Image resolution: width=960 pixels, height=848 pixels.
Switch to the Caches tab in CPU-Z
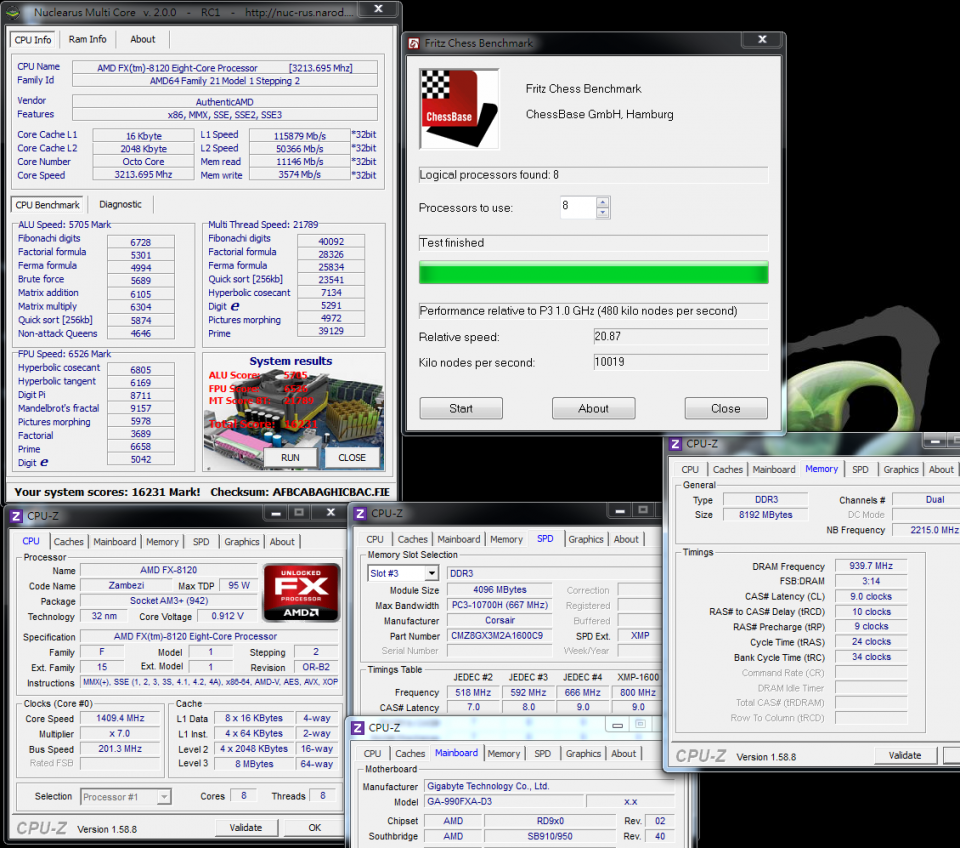coord(68,541)
